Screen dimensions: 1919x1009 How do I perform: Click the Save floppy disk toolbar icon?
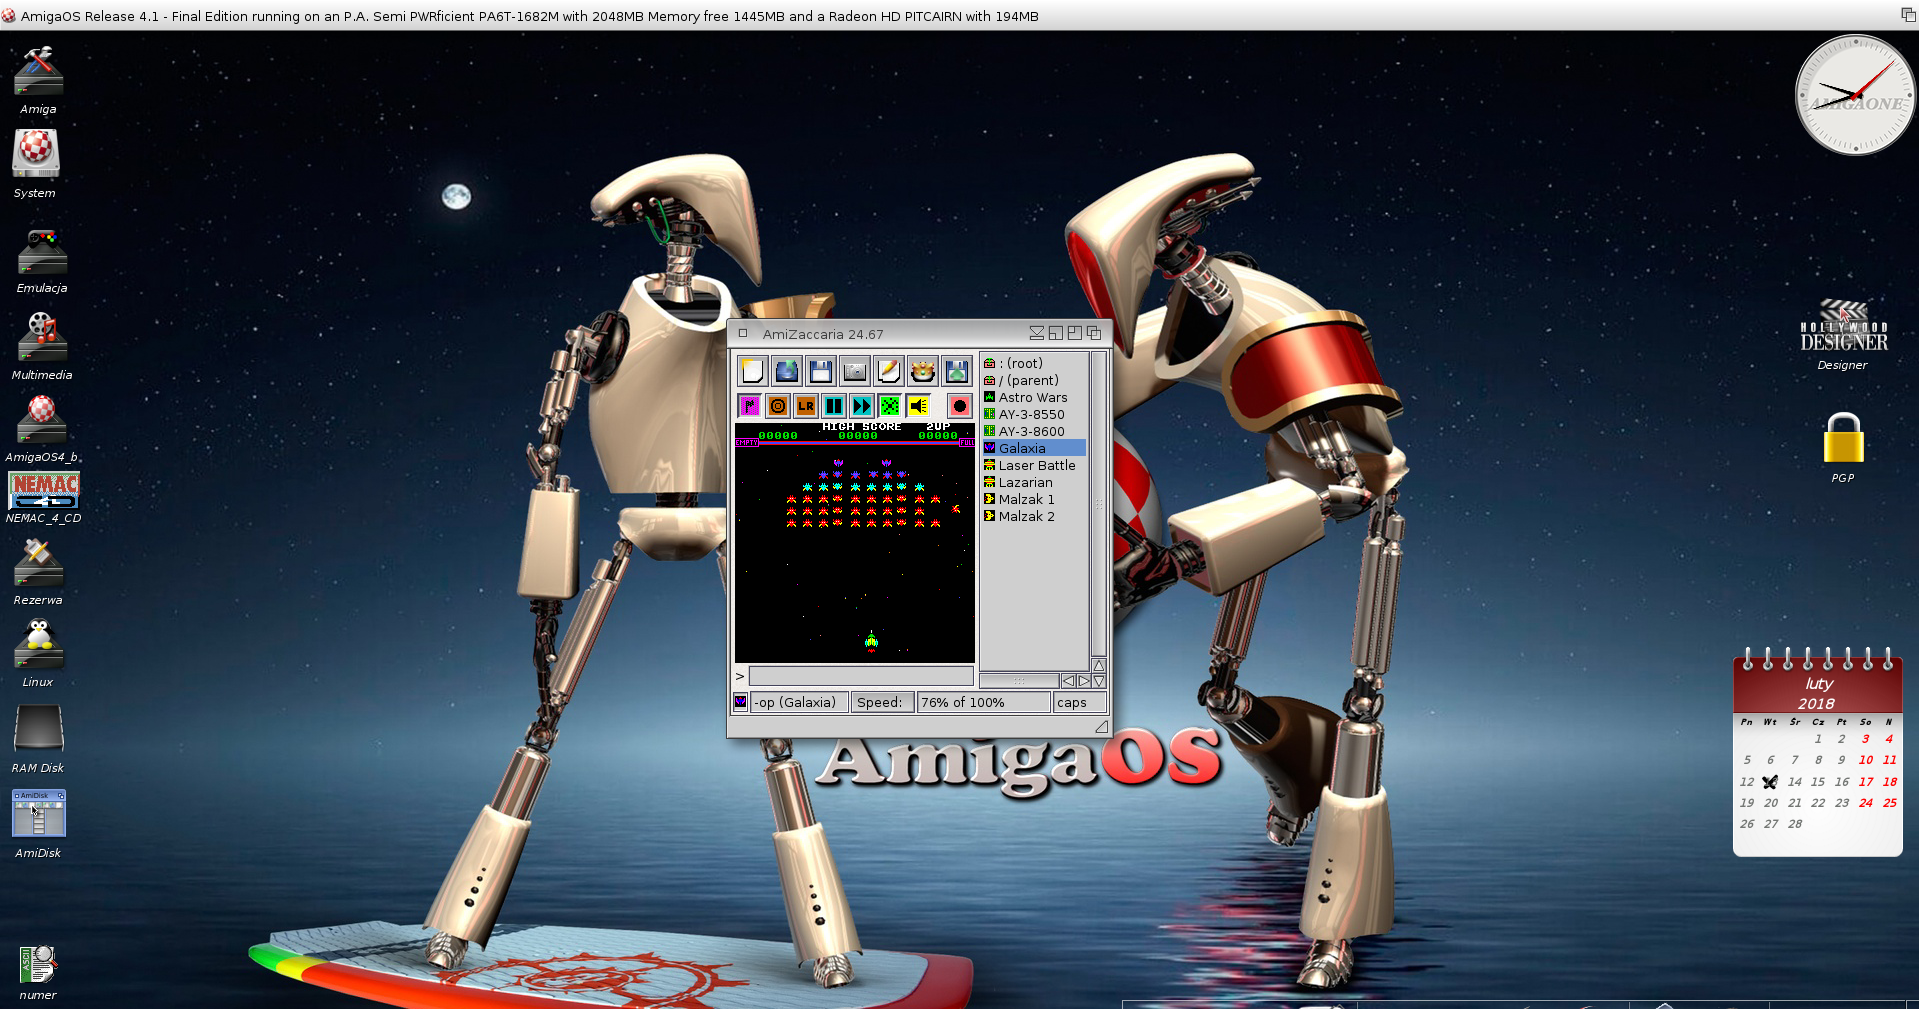(x=821, y=371)
